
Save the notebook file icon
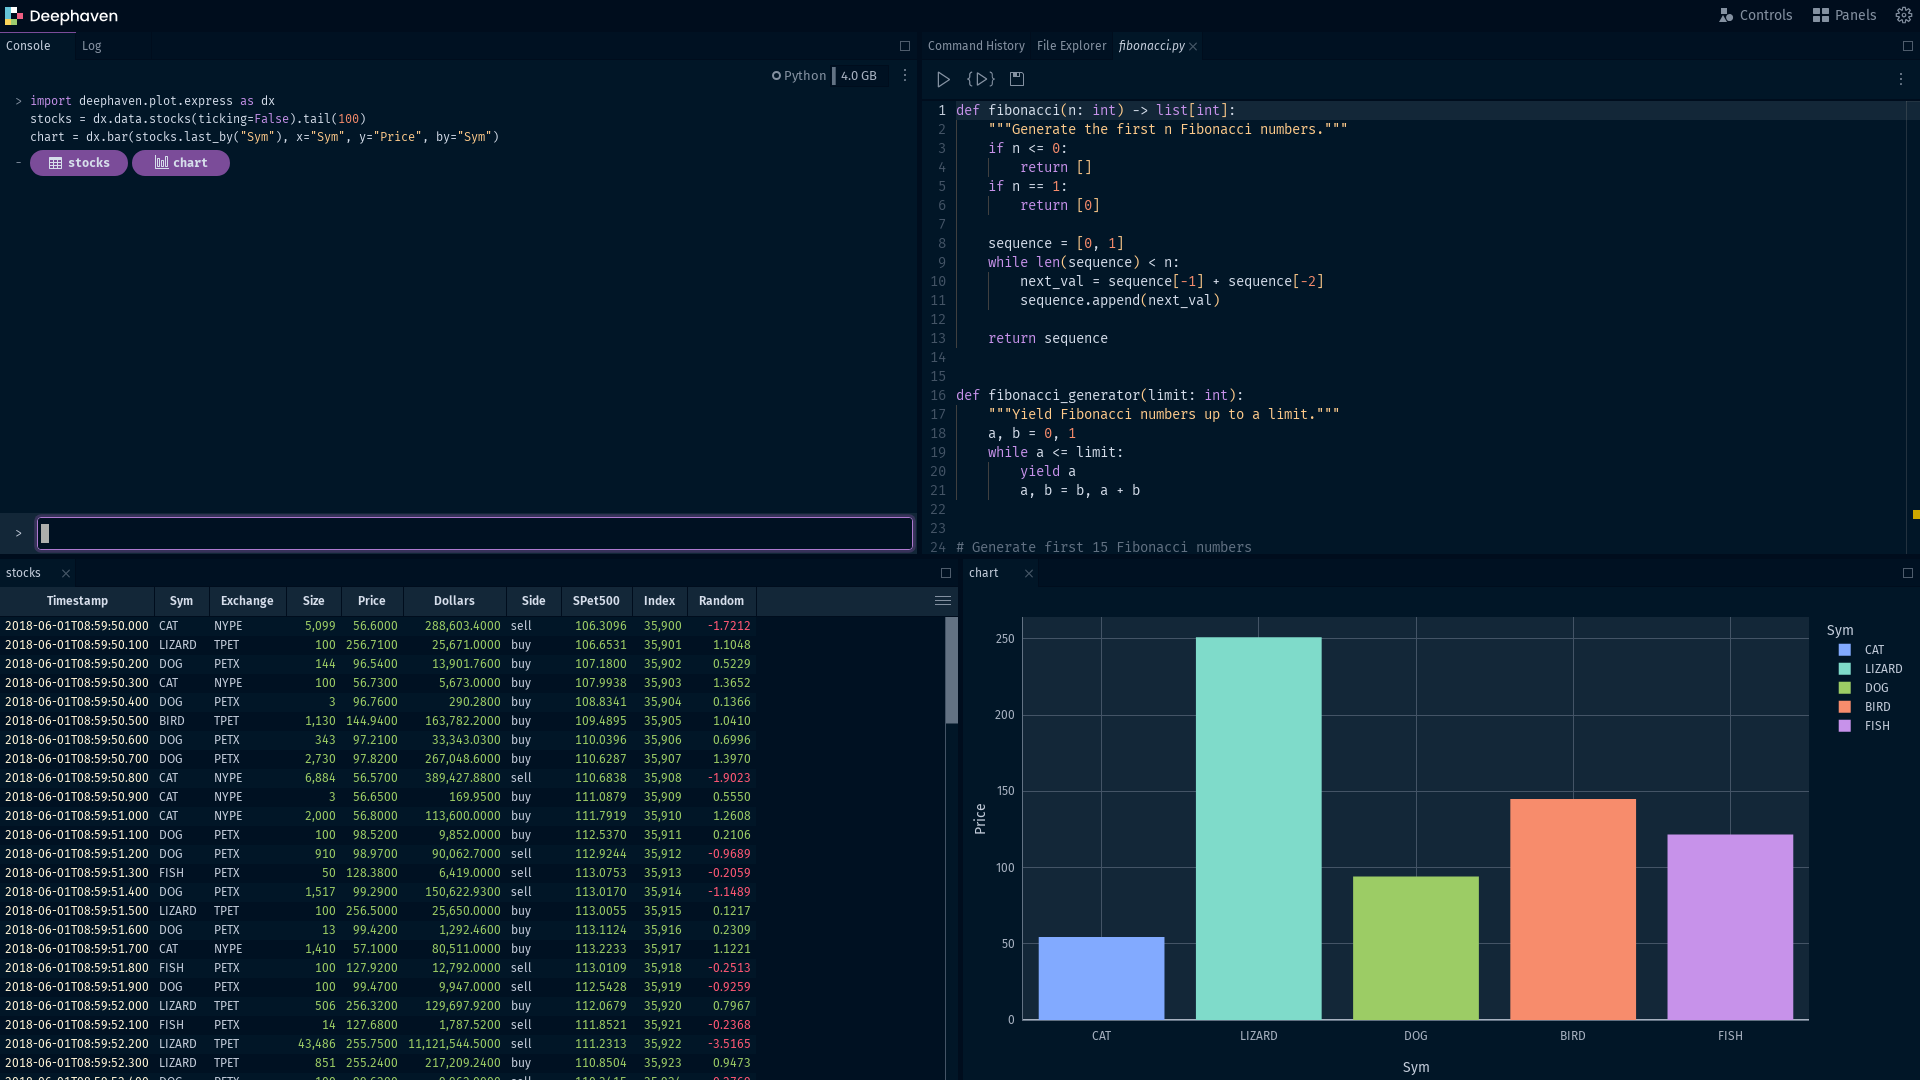pos(1017,79)
